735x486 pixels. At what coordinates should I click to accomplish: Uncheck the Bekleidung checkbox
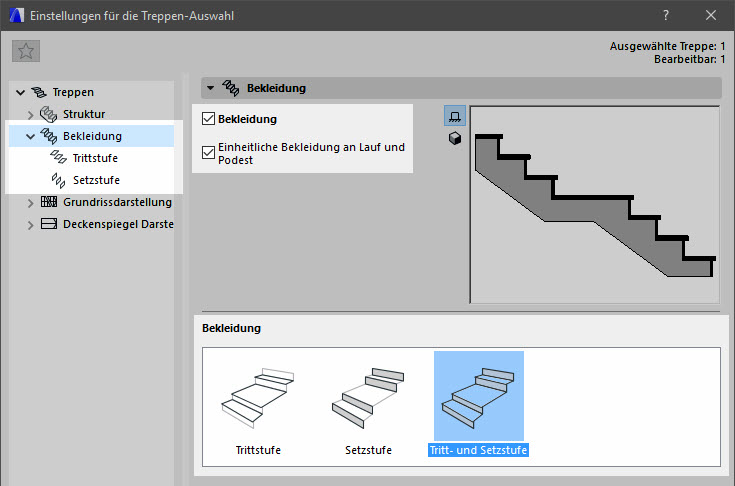209,119
